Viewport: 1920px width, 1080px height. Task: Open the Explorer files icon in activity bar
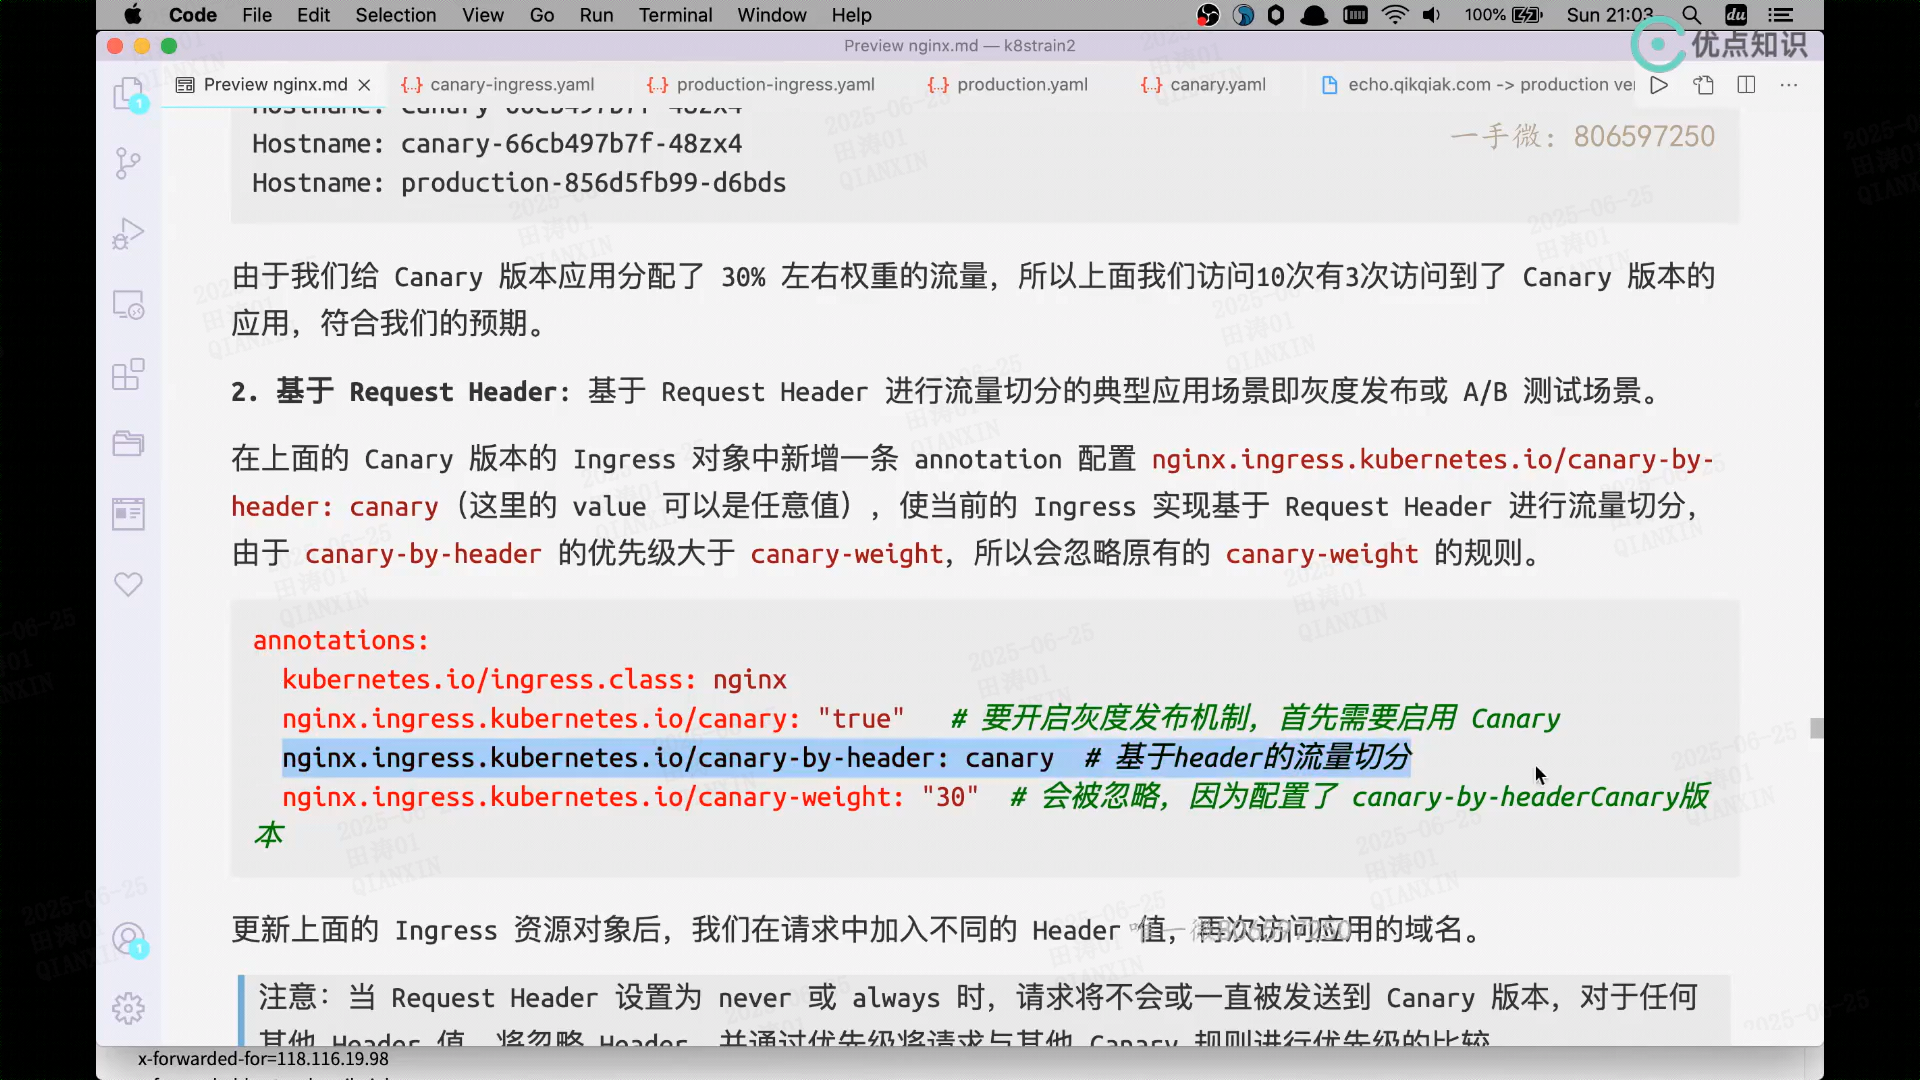click(x=128, y=94)
